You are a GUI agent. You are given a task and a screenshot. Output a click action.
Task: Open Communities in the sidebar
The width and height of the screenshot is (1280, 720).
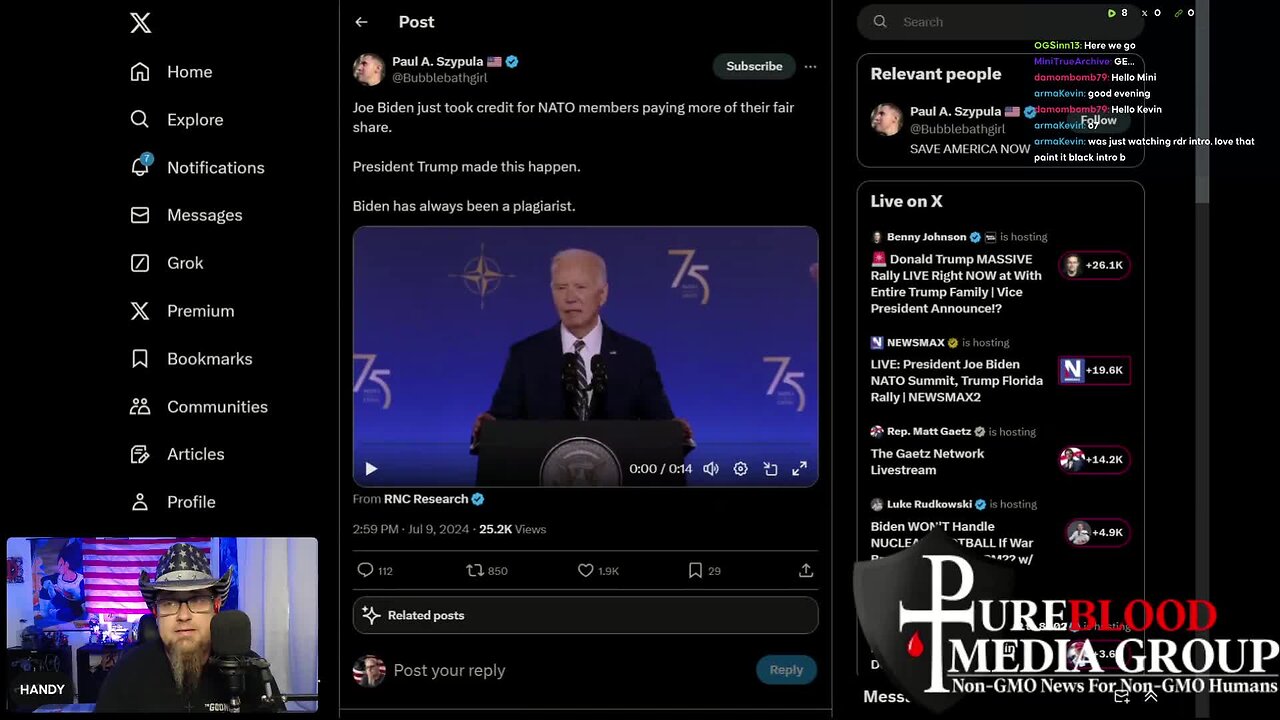coord(199,407)
